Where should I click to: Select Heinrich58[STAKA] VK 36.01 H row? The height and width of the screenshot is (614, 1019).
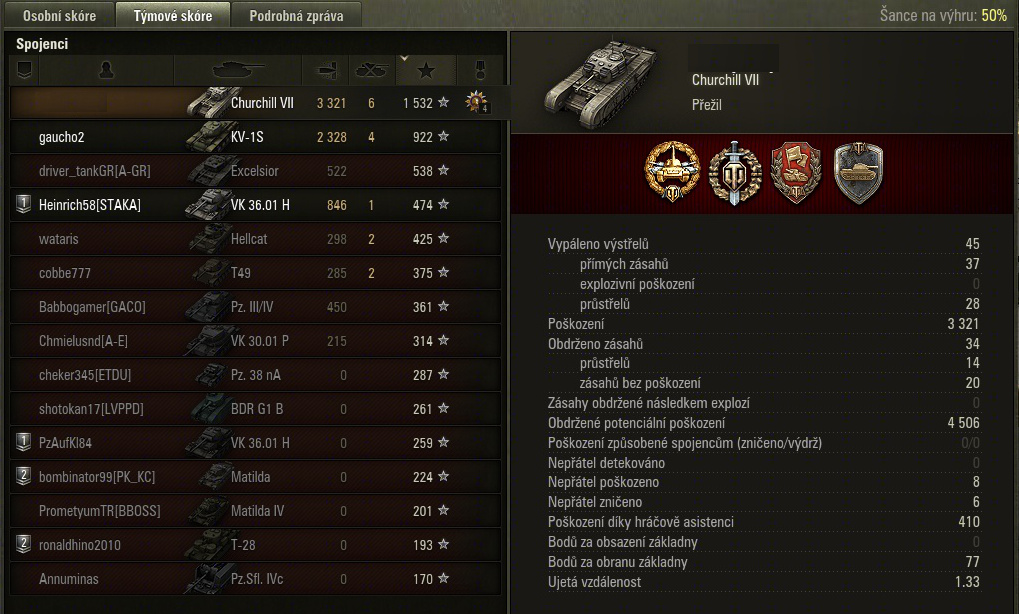255,205
